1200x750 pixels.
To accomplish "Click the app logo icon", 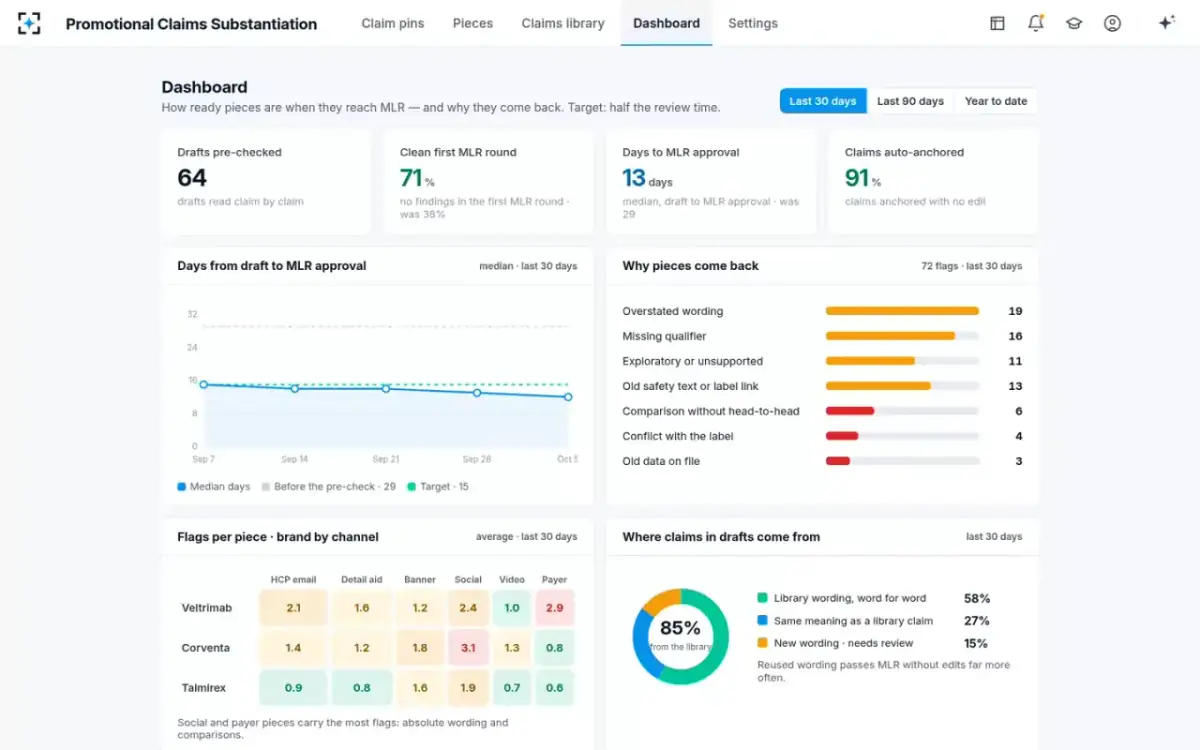I will (x=29, y=23).
